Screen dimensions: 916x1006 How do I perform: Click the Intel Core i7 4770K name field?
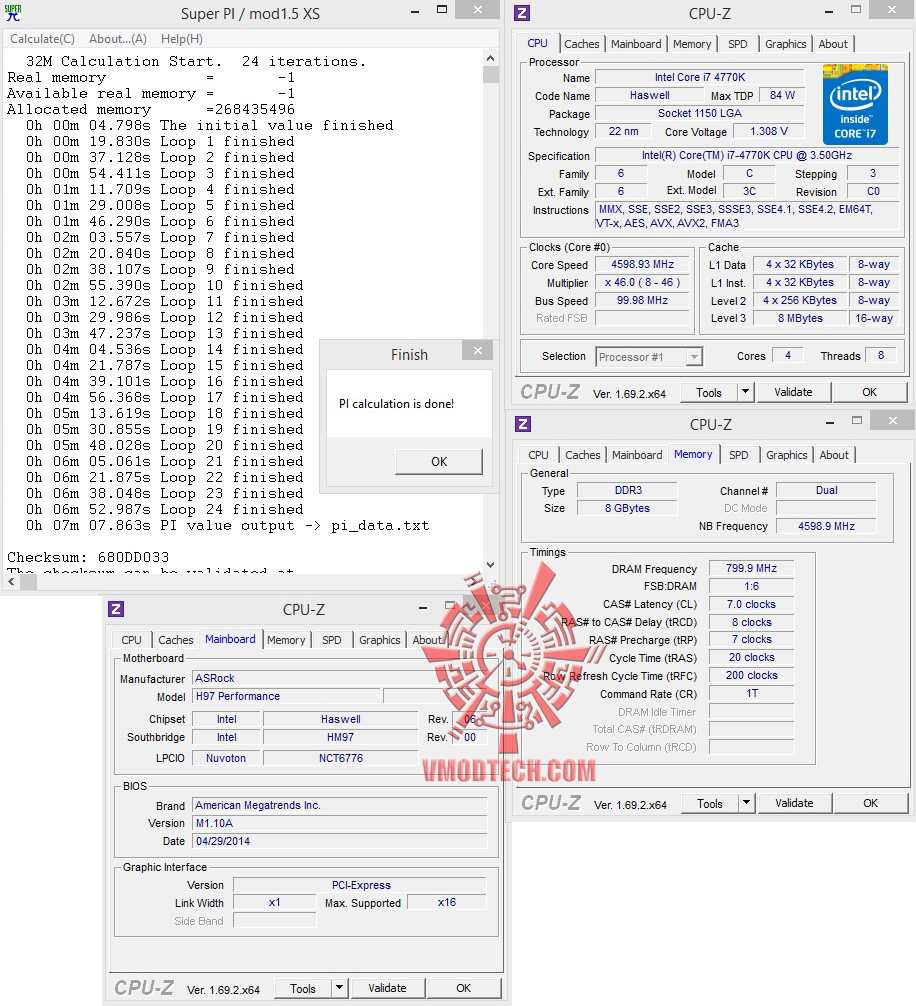click(700, 78)
